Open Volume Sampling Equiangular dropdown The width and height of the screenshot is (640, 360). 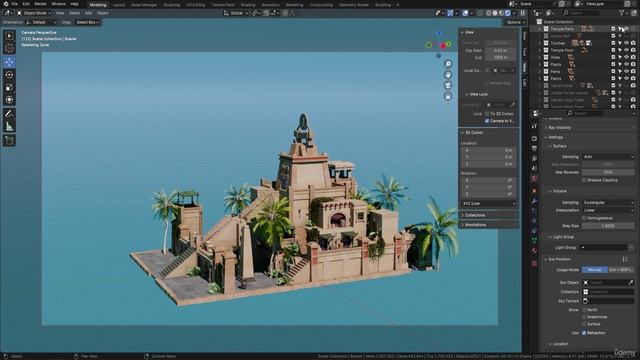tap(608, 203)
